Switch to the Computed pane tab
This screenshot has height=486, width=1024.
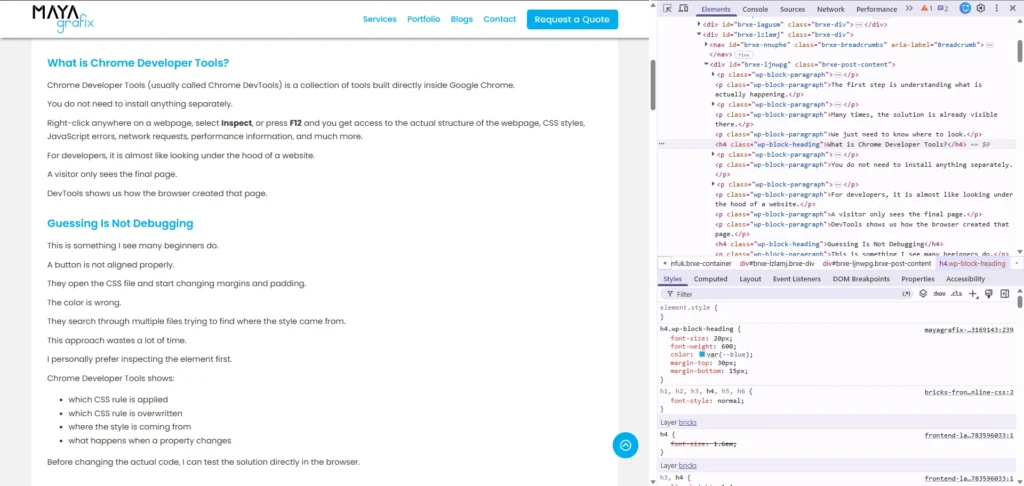[711, 279]
